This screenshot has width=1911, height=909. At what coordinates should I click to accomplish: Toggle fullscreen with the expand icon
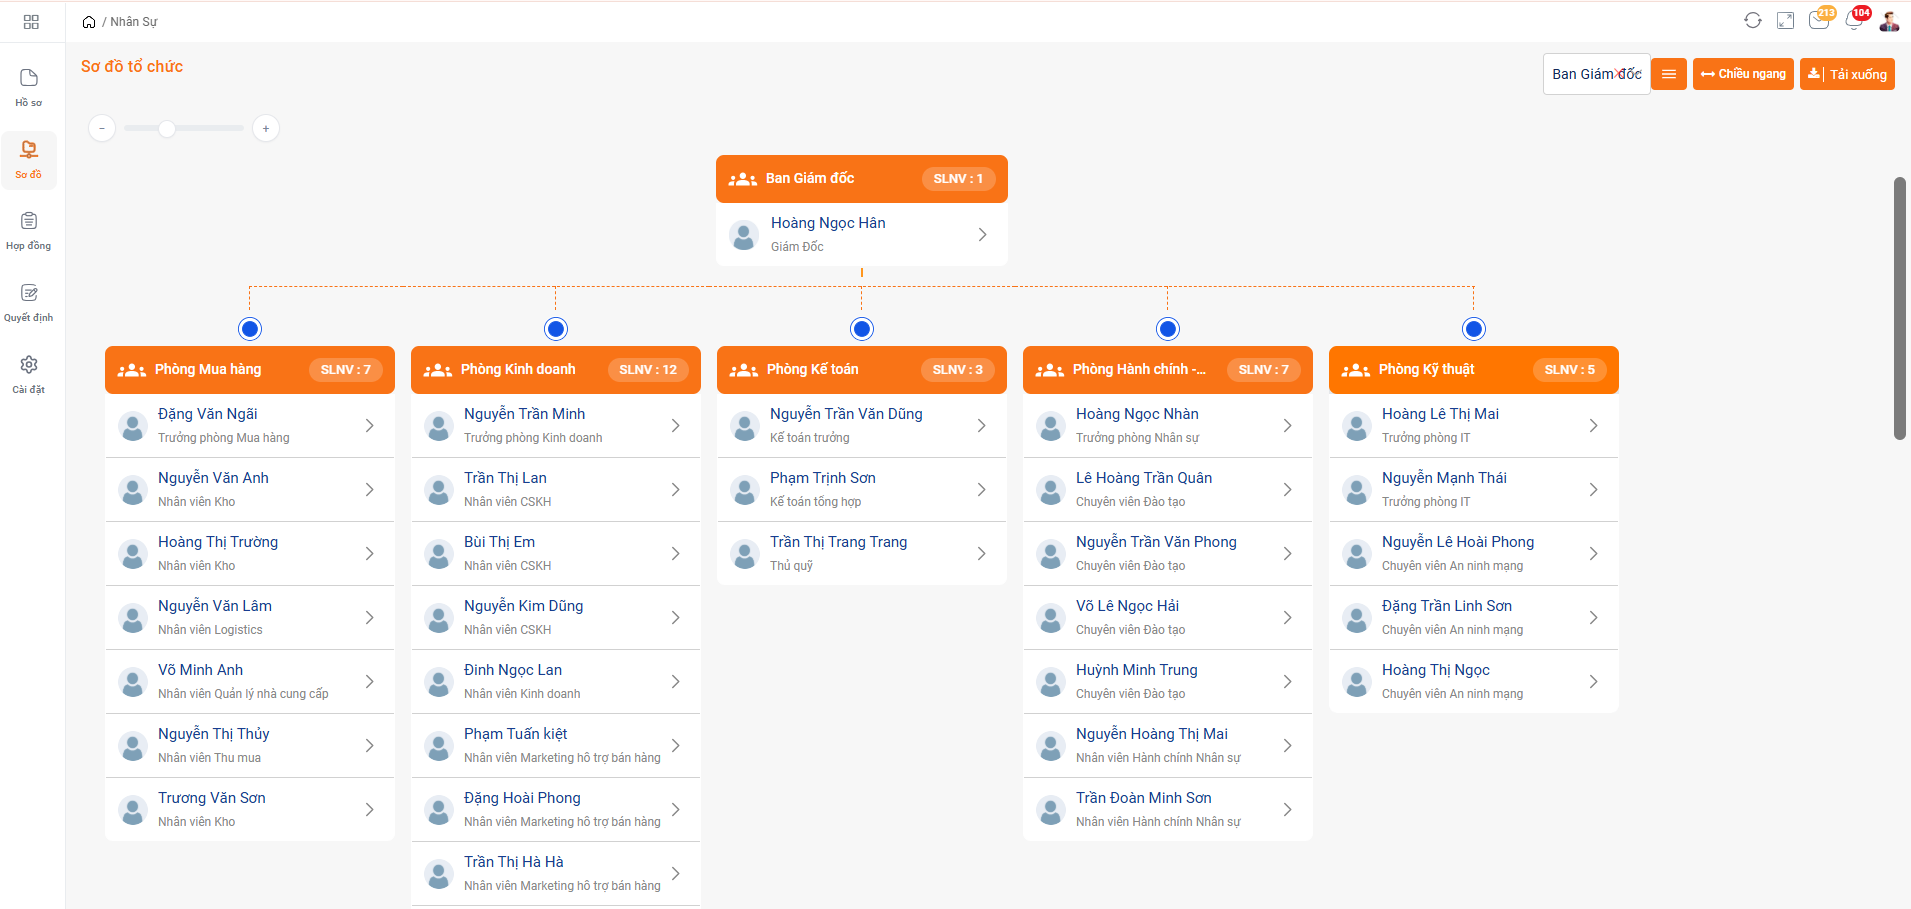[x=1785, y=21]
